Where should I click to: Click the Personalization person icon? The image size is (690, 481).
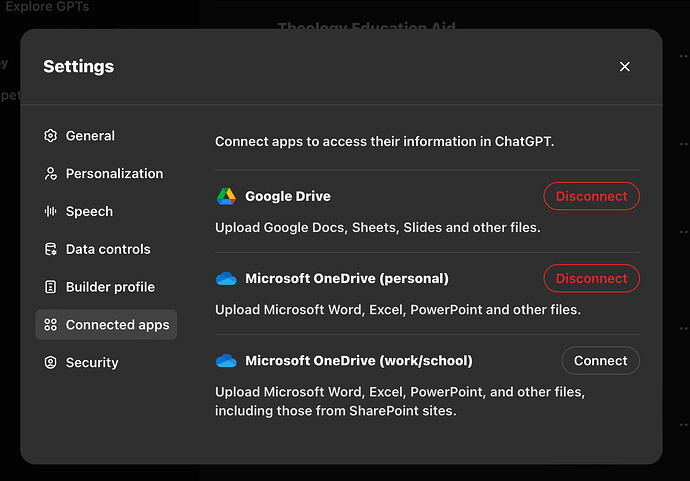pyautogui.click(x=51, y=173)
